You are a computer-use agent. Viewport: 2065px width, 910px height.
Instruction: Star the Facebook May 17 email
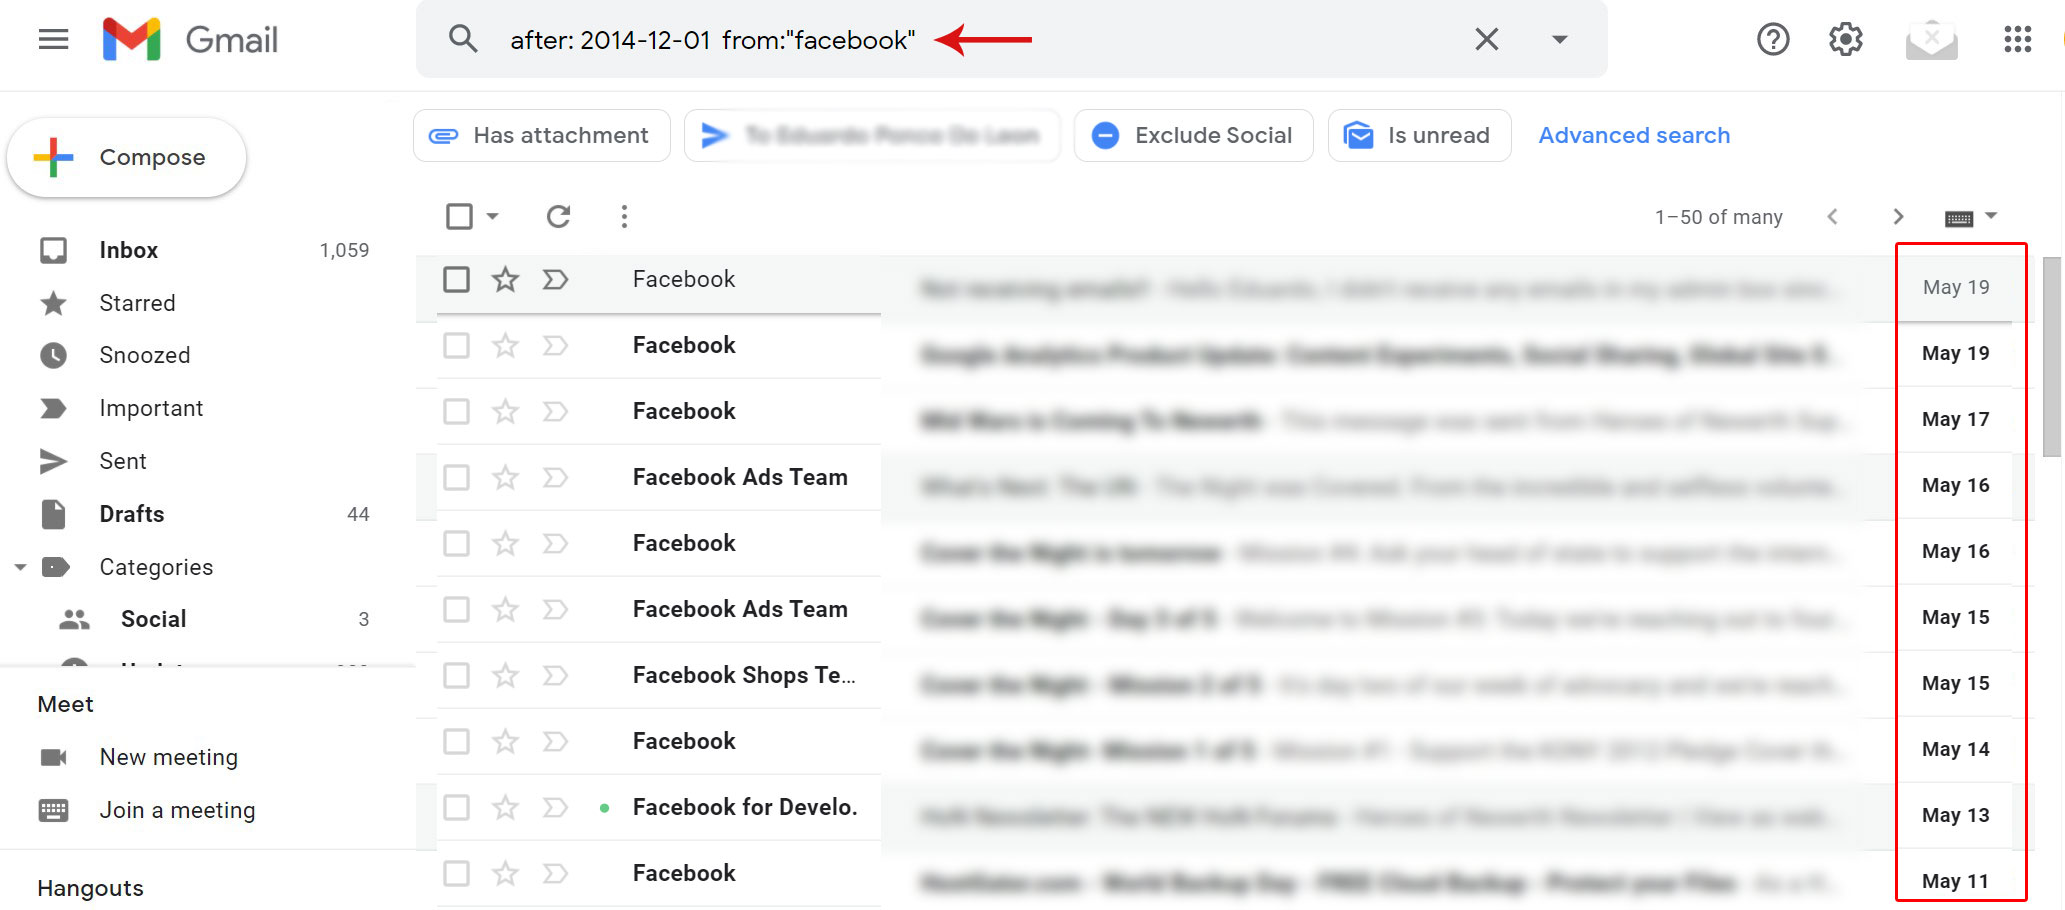pos(505,411)
